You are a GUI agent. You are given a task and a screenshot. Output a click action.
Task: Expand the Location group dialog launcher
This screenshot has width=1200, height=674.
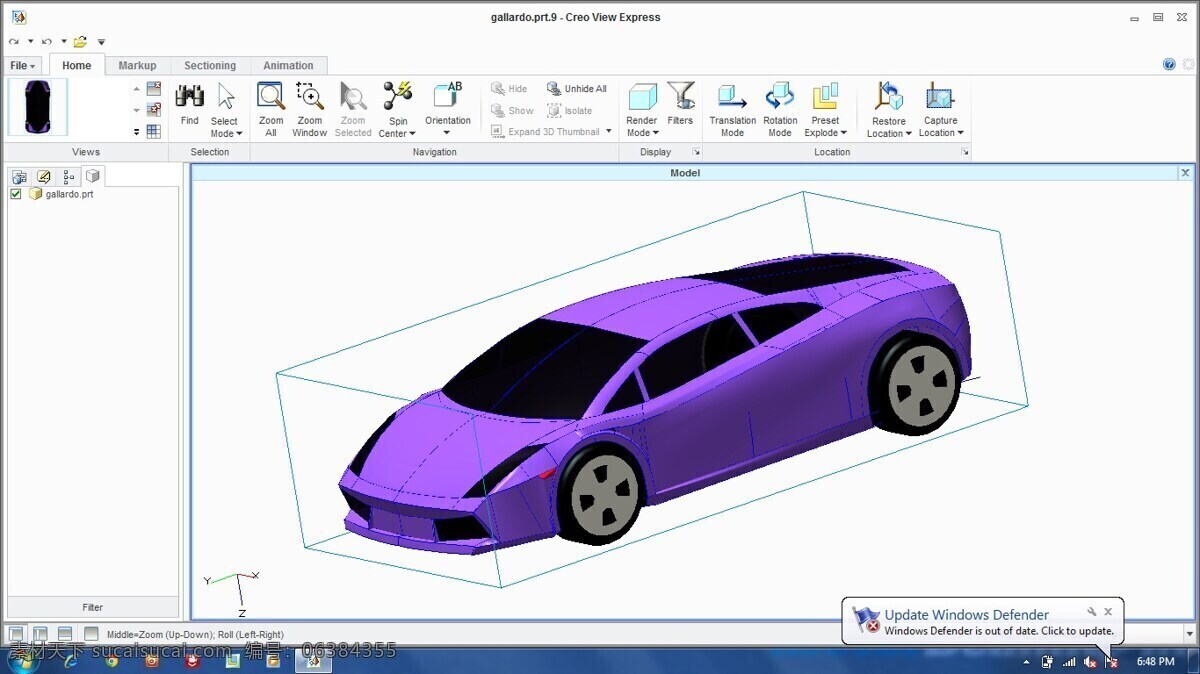[965, 152]
